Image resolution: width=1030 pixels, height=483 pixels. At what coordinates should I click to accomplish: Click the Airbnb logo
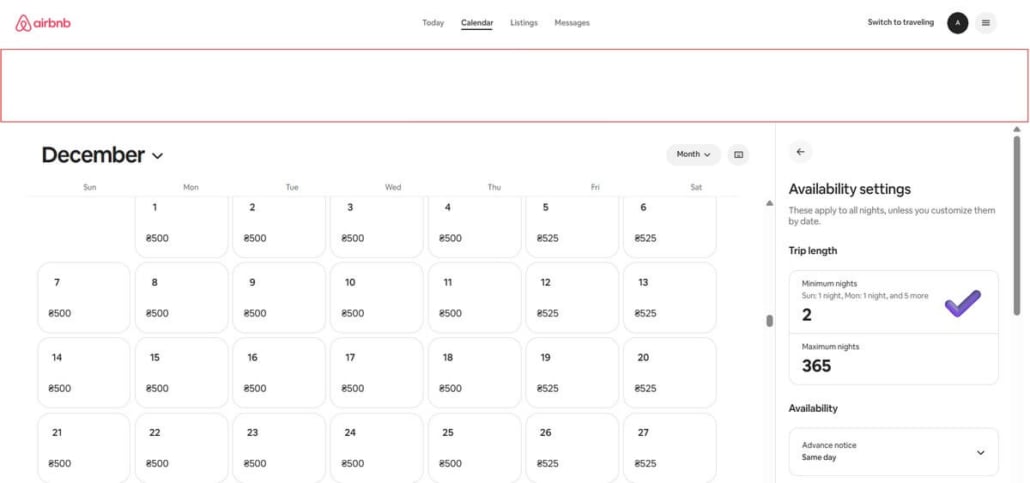pyautogui.click(x=43, y=23)
